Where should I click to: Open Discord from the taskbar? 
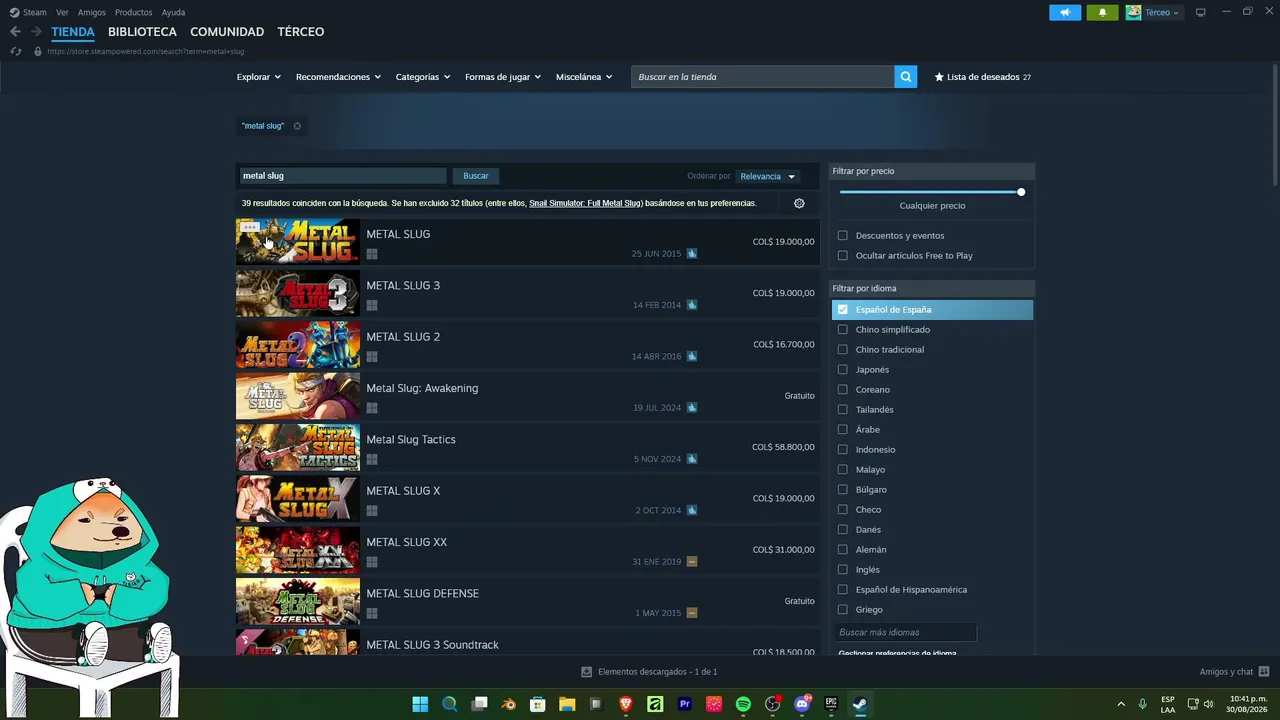point(802,704)
